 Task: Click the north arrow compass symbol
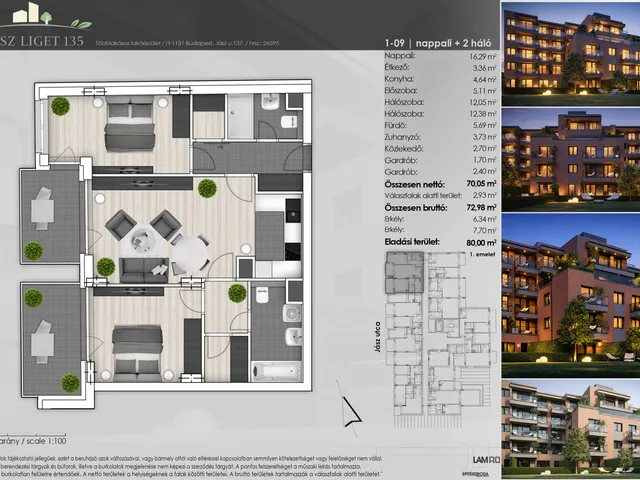[349, 410]
